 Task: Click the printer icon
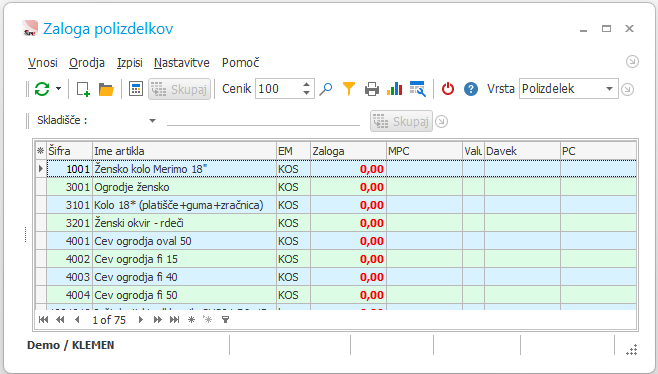point(372,89)
